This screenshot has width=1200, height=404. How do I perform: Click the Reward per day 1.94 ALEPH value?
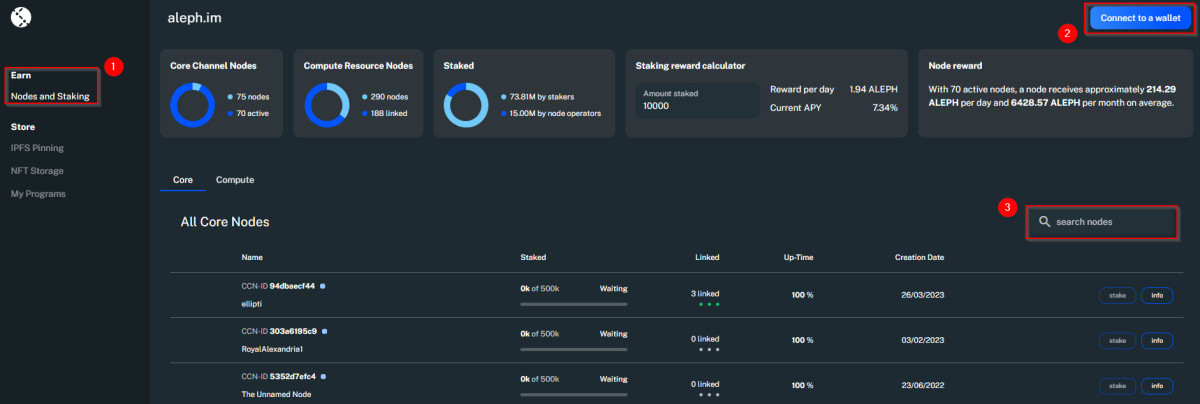click(874, 90)
